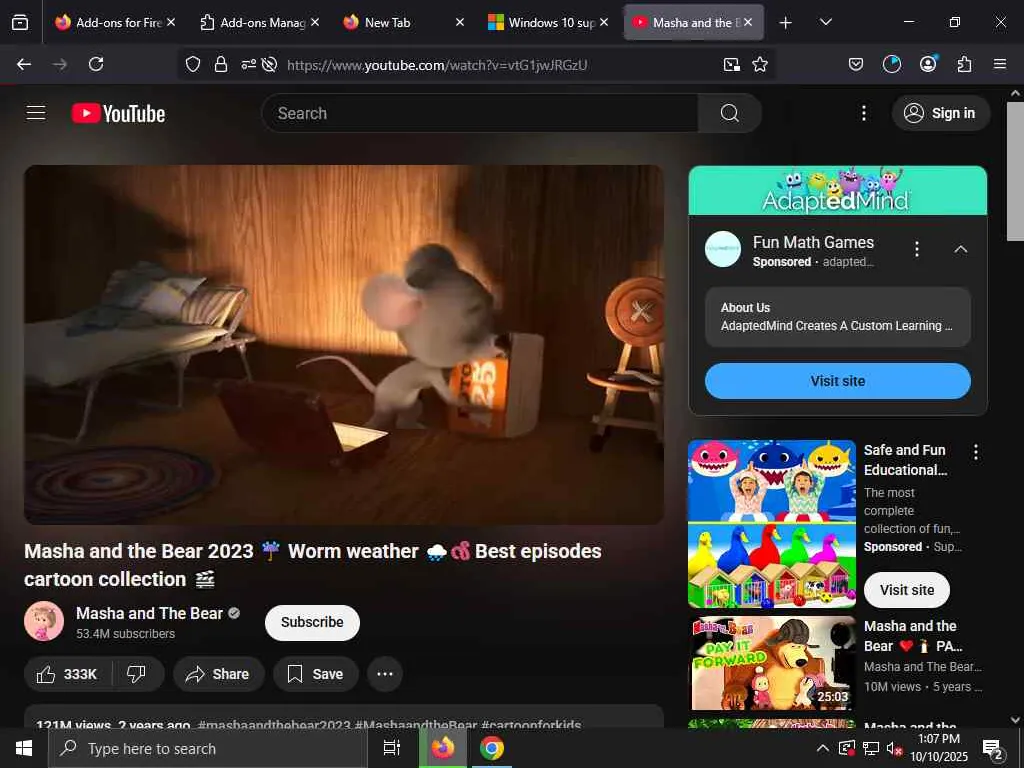Visit site for Fun Math Games ad
1024x768 pixels.
[x=838, y=381]
